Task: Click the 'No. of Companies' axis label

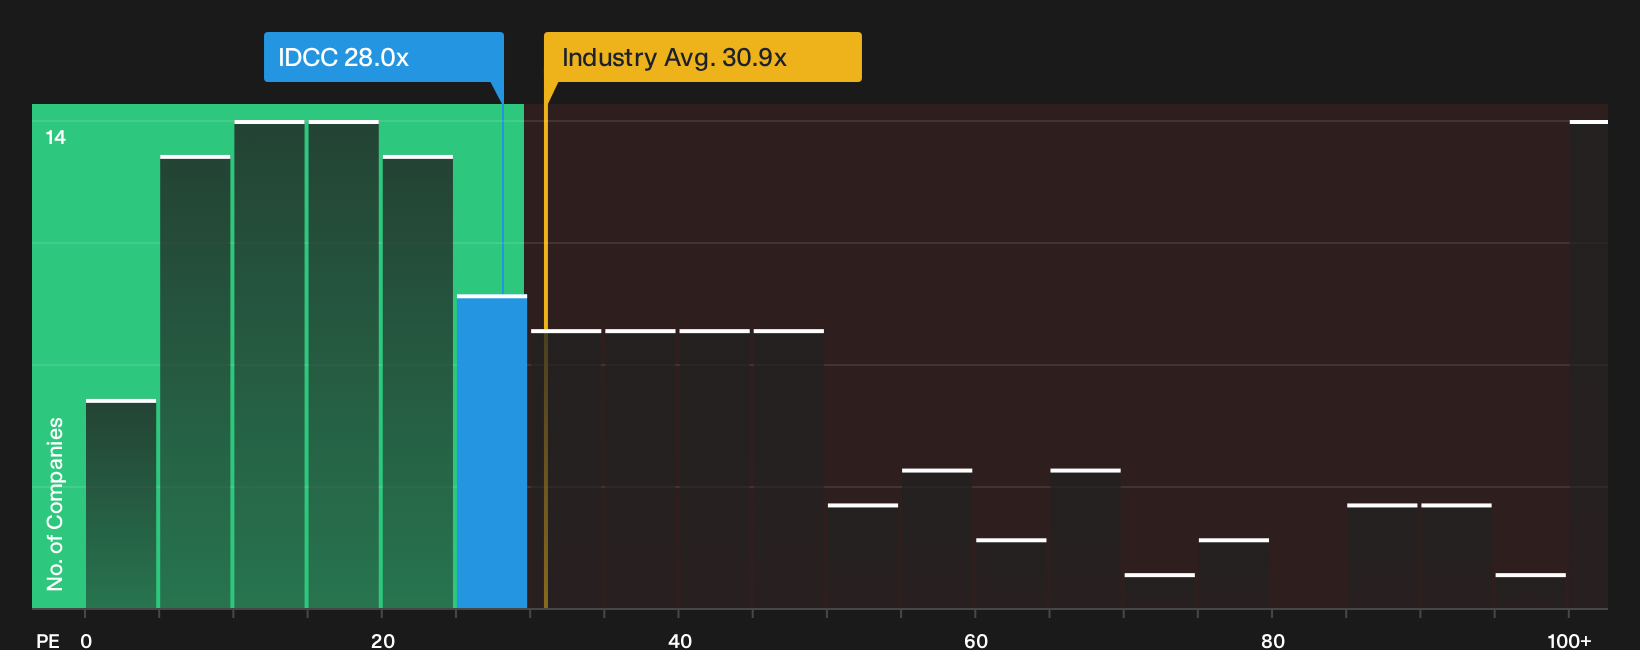Action: (55, 503)
